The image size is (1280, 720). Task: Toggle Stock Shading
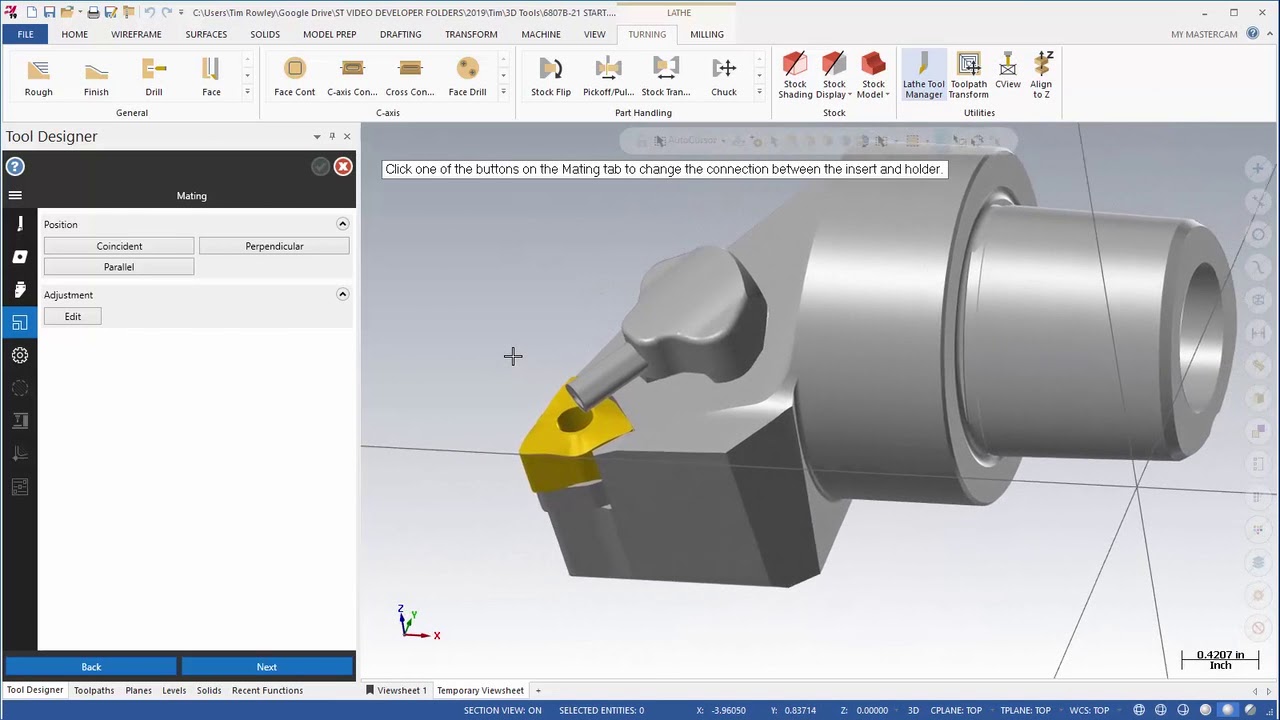point(795,76)
